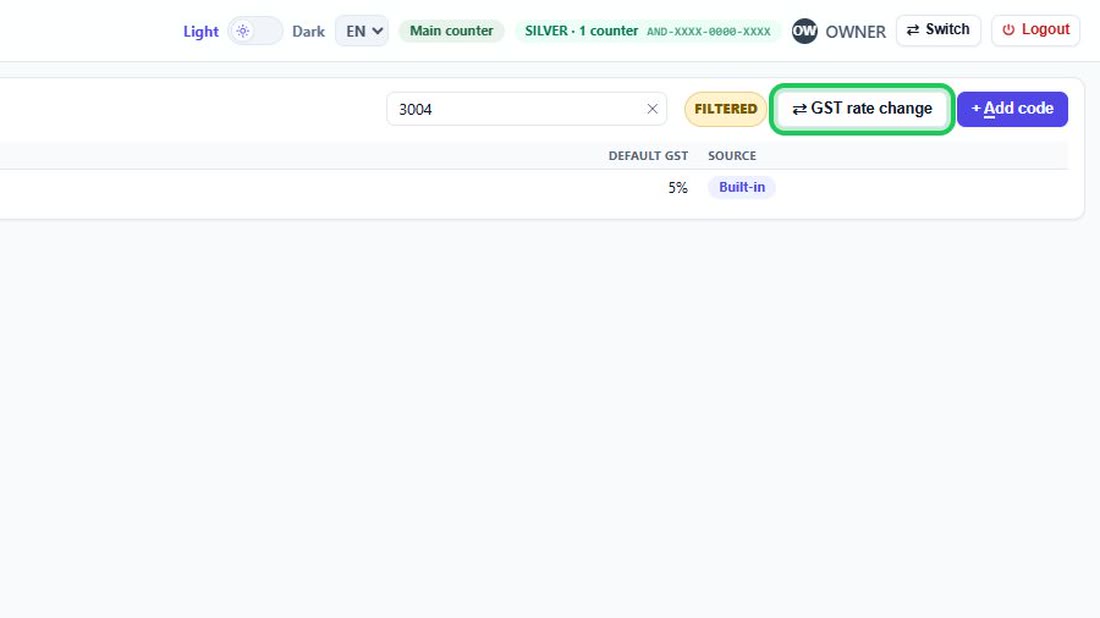Toggle the Light/Dark theme switch
This screenshot has height=618, width=1100.
coord(255,31)
